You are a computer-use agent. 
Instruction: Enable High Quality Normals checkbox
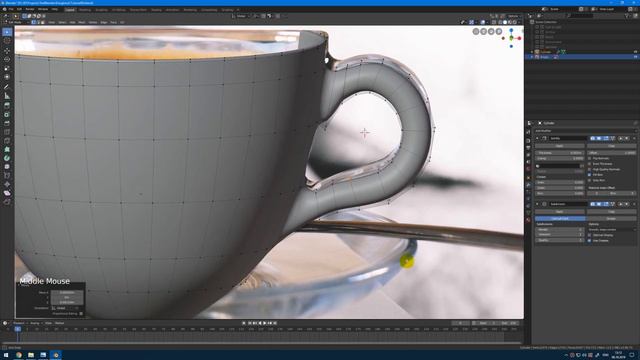[x=589, y=169]
